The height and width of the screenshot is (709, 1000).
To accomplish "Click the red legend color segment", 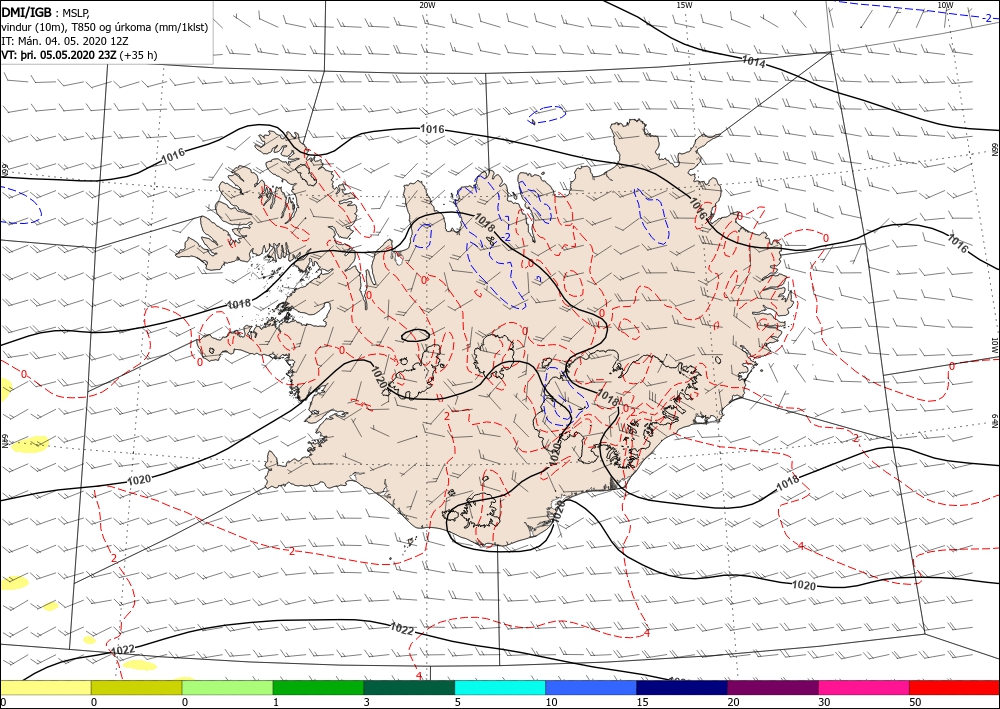I will tap(954, 687).
